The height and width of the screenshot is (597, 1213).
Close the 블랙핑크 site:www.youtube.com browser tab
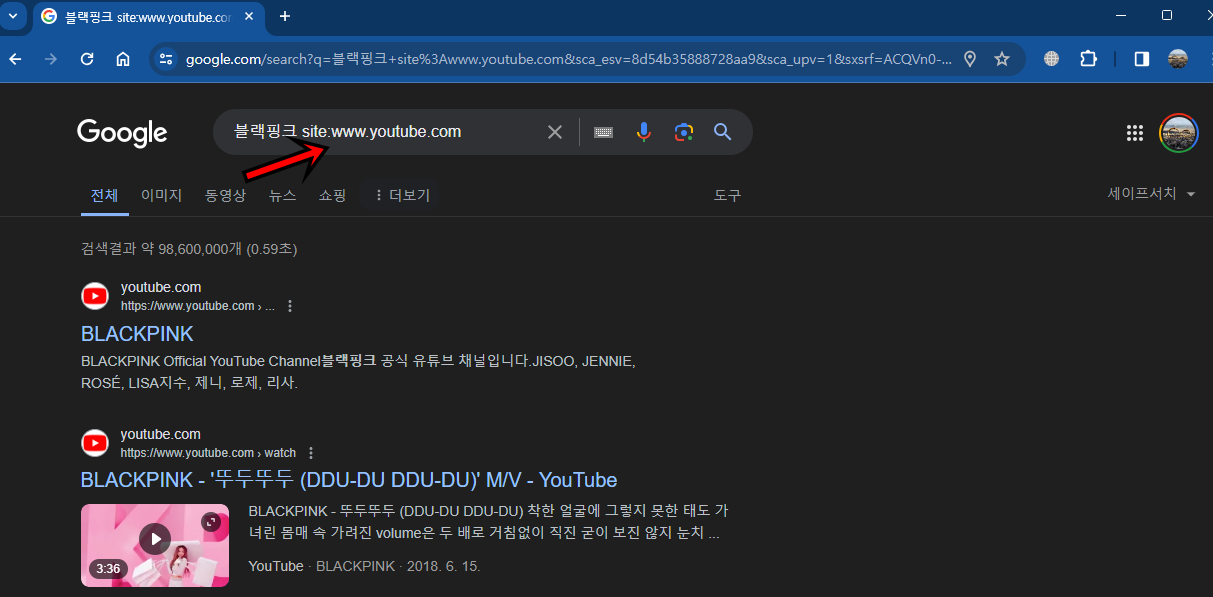click(x=248, y=16)
